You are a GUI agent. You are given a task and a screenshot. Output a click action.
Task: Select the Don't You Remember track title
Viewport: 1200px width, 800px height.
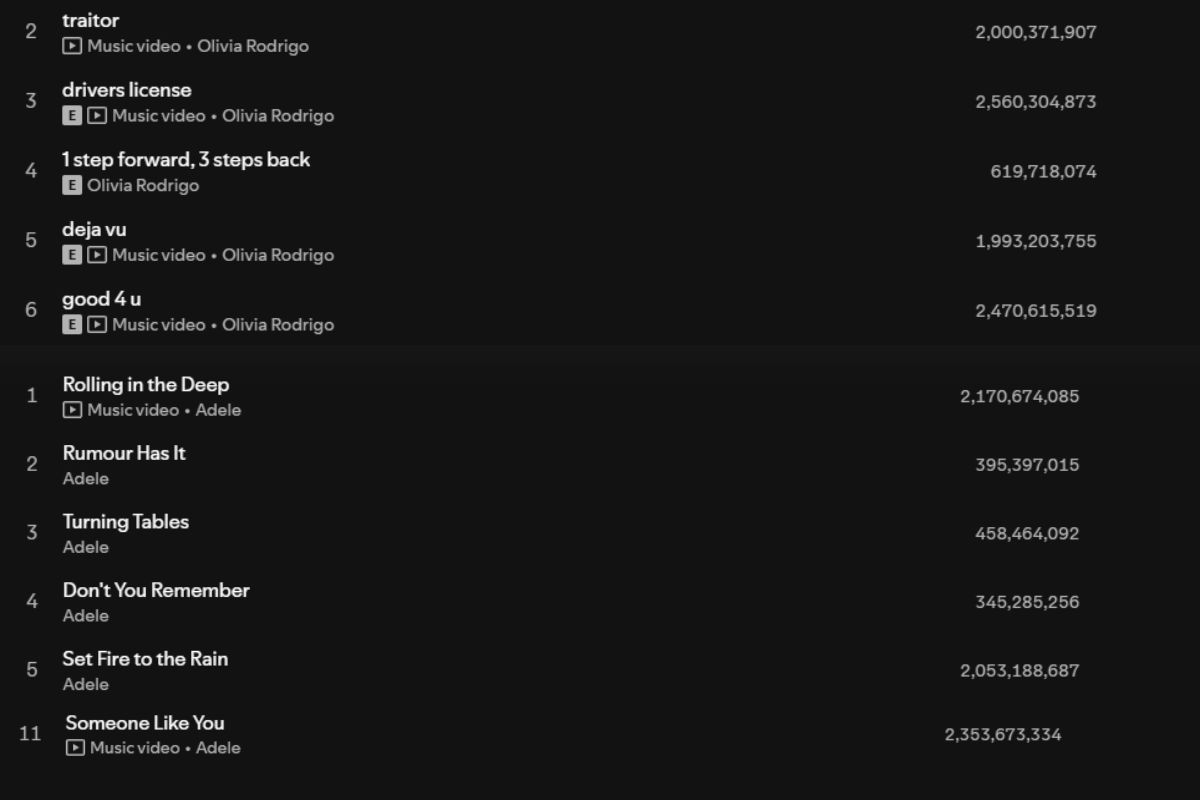(x=156, y=590)
